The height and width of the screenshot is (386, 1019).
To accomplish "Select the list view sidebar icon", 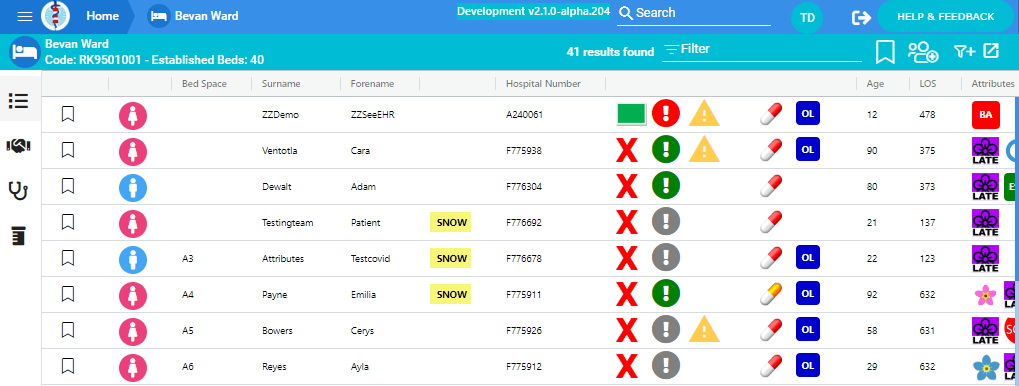I will pos(18,101).
